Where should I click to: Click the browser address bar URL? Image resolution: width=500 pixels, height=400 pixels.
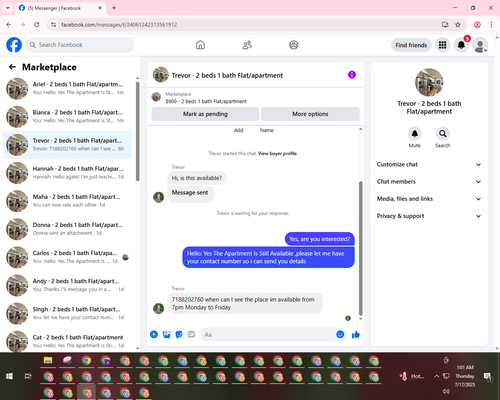point(119,25)
